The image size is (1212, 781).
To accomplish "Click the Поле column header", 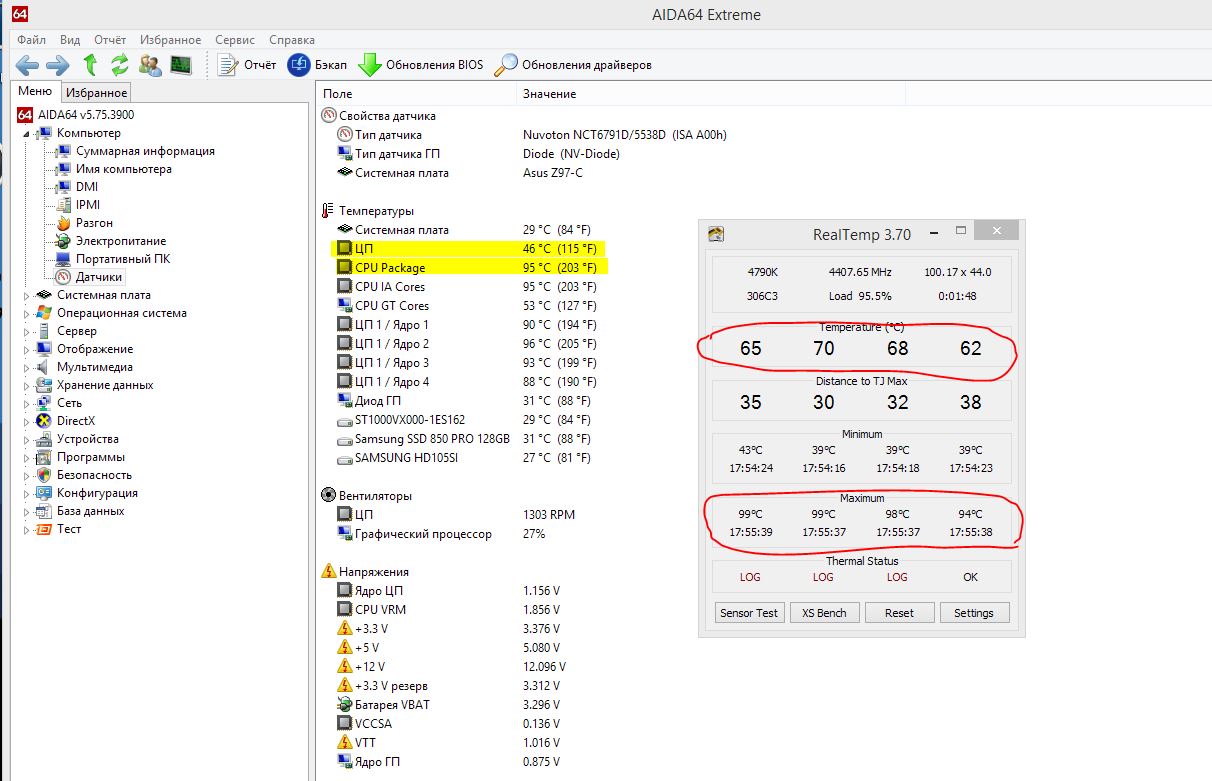I will tap(416, 93).
